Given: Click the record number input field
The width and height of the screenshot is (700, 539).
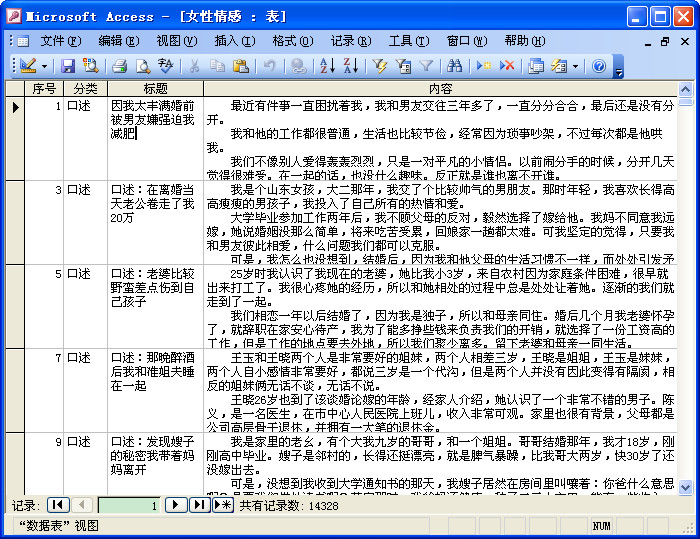Looking at the screenshot, I should coord(129,506).
